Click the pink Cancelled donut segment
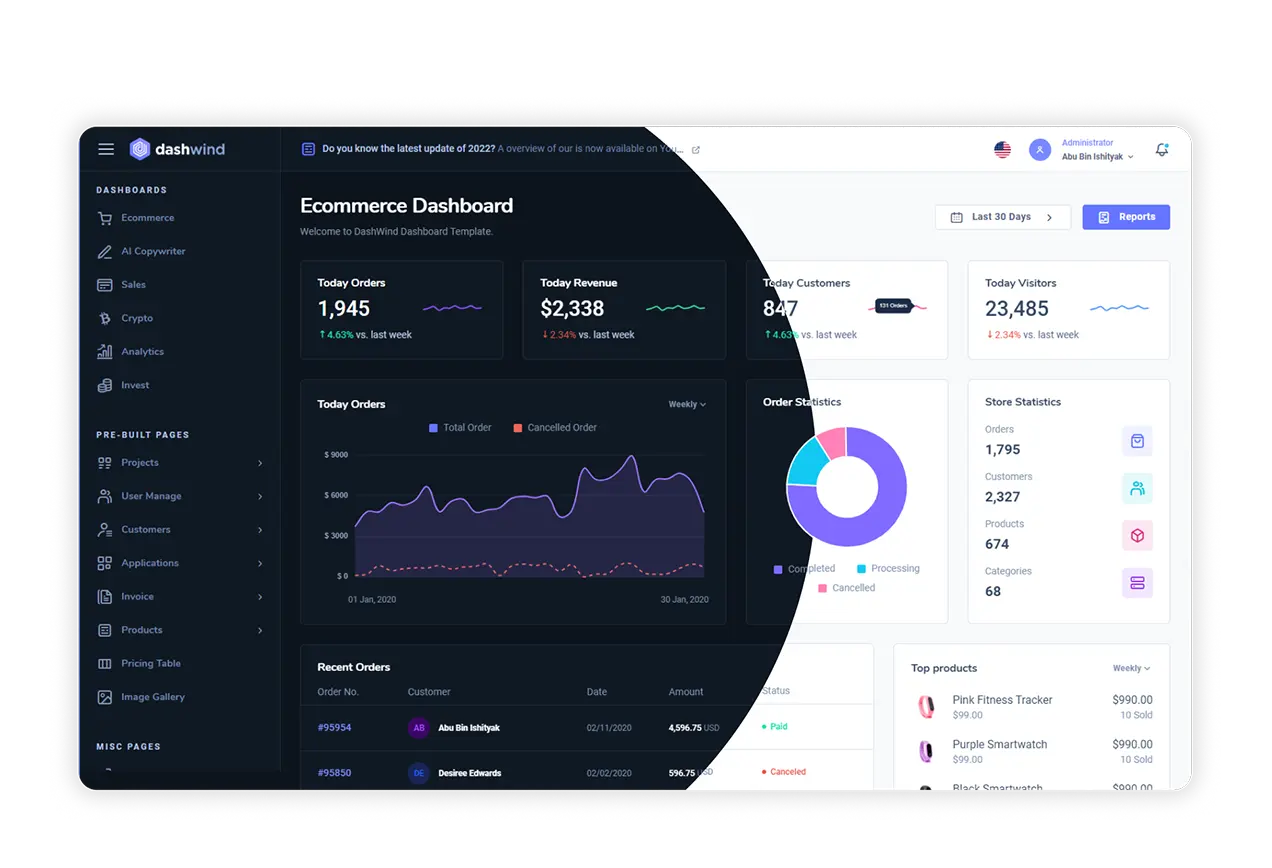 [x=833, y=441]
